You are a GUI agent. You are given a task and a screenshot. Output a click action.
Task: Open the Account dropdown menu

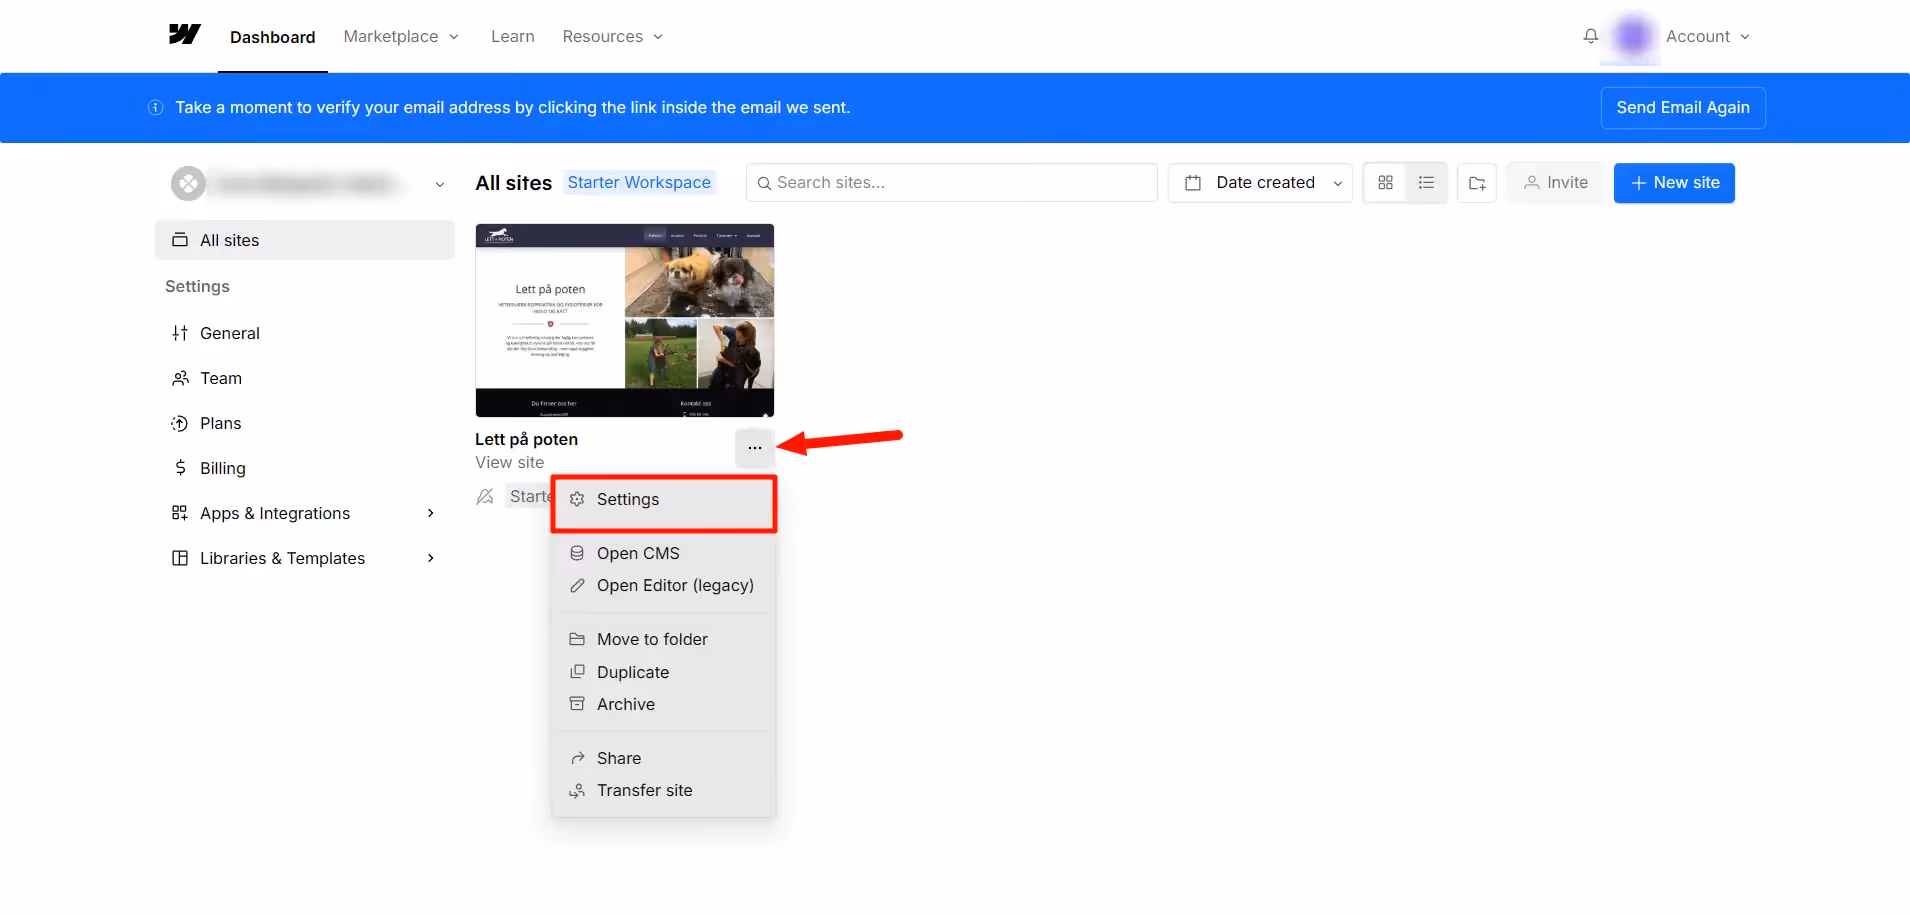click(x=1708, y=36)
